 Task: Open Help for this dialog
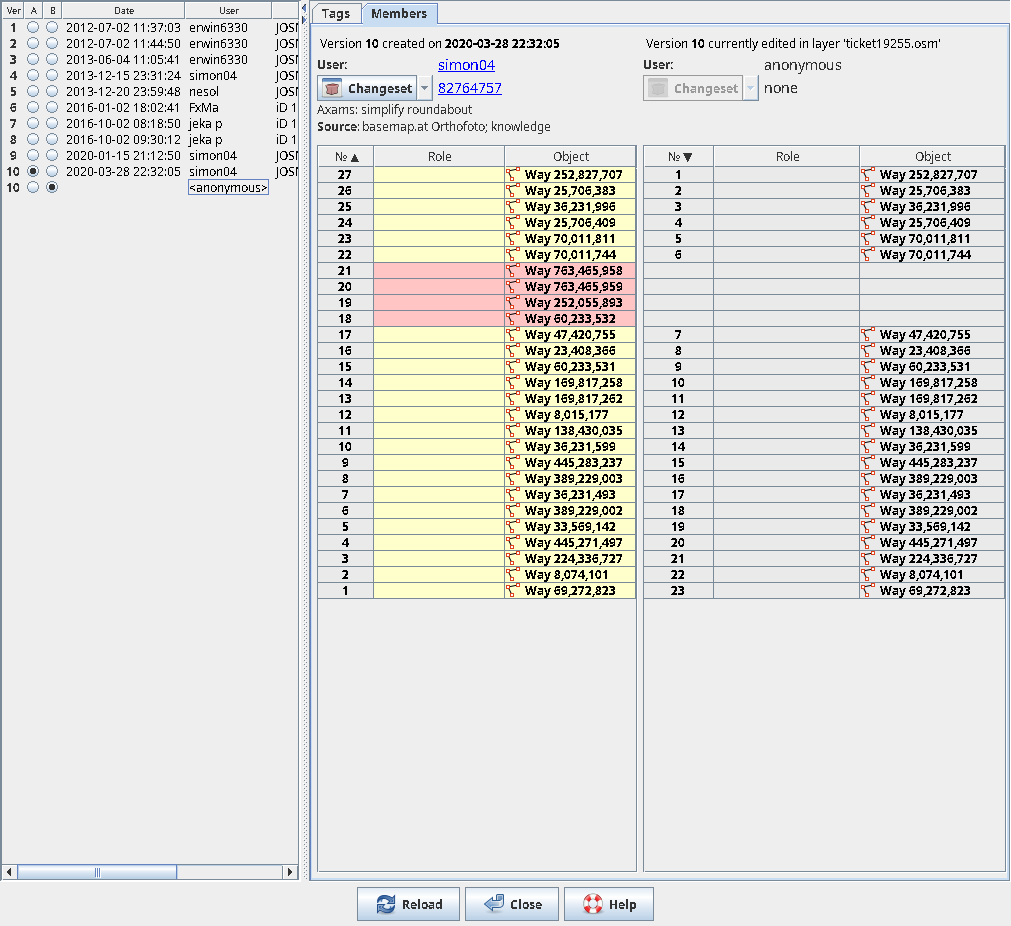click(609, 904)
